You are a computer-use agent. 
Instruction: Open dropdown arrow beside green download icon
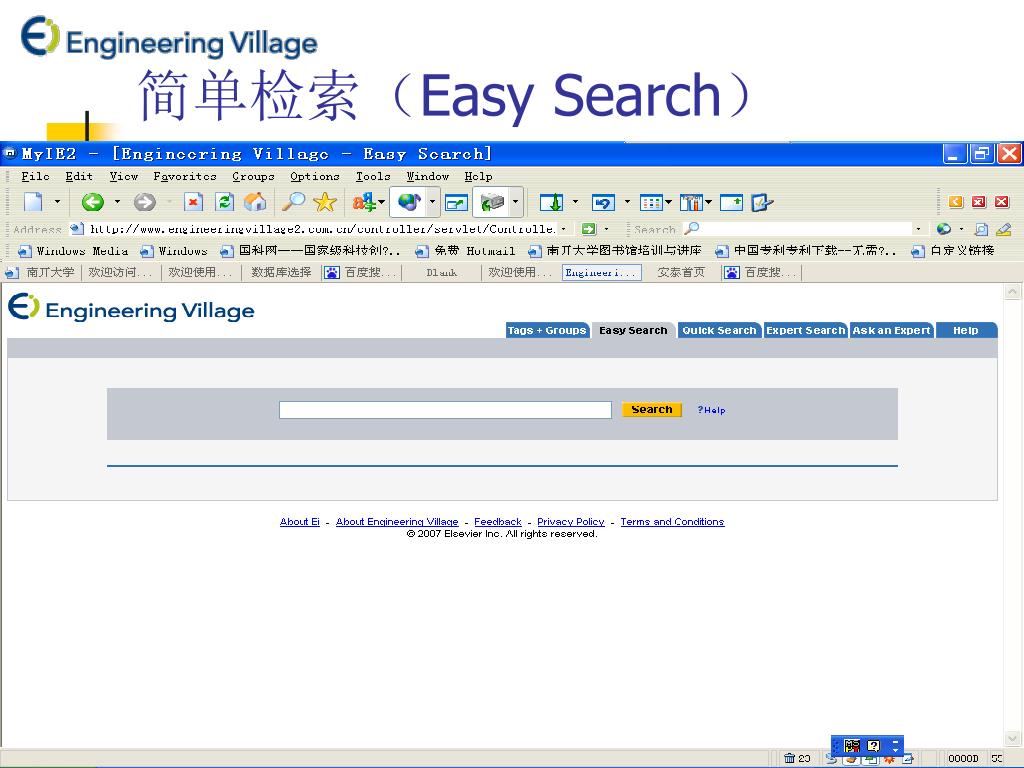click(575, 202)
